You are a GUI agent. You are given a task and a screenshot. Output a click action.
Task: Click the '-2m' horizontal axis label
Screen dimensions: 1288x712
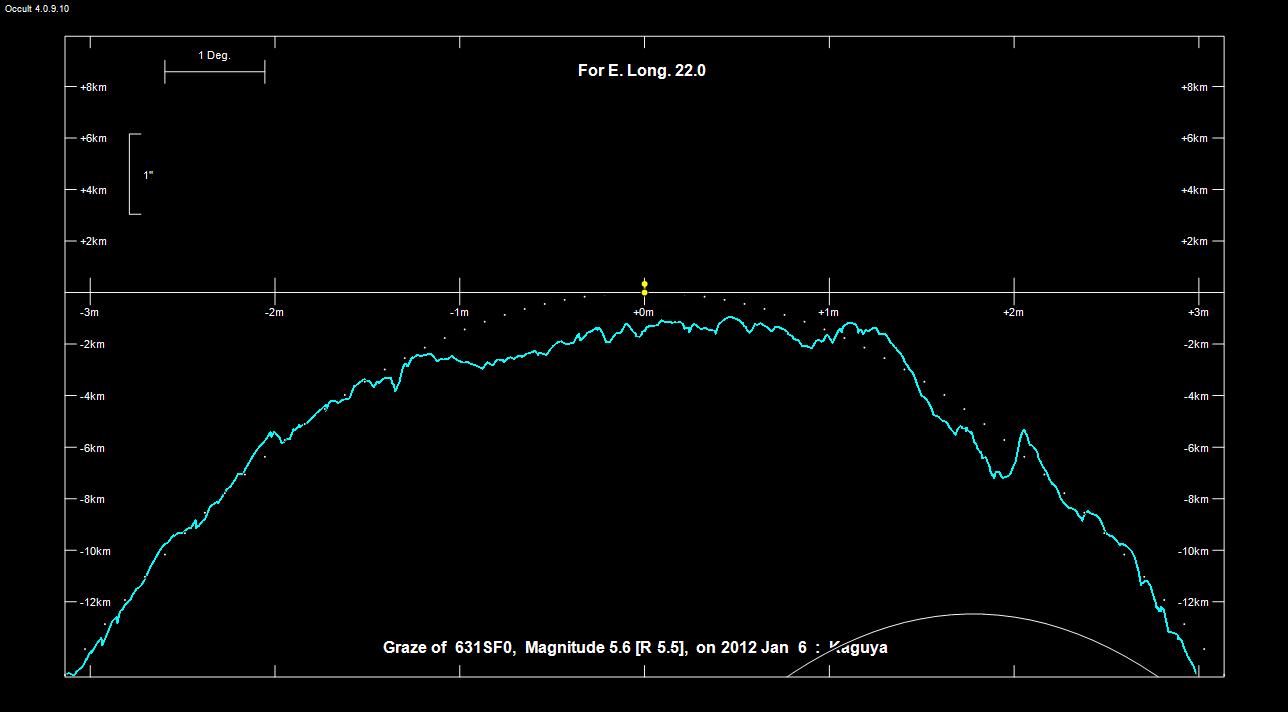(274, 313)
